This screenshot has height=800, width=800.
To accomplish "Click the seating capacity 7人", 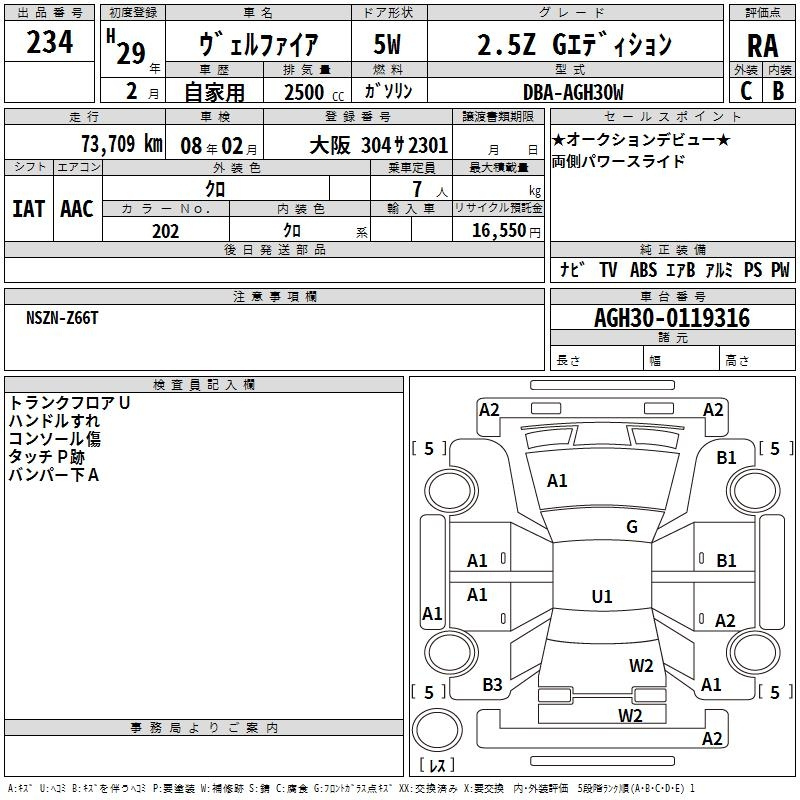I will (x=430, y=189).
